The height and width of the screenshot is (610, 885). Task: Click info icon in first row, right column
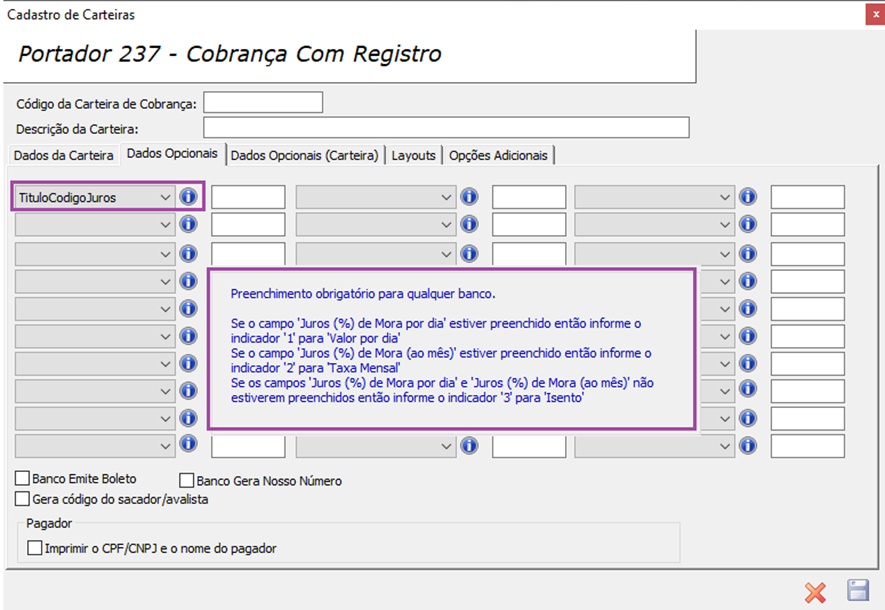748,196
